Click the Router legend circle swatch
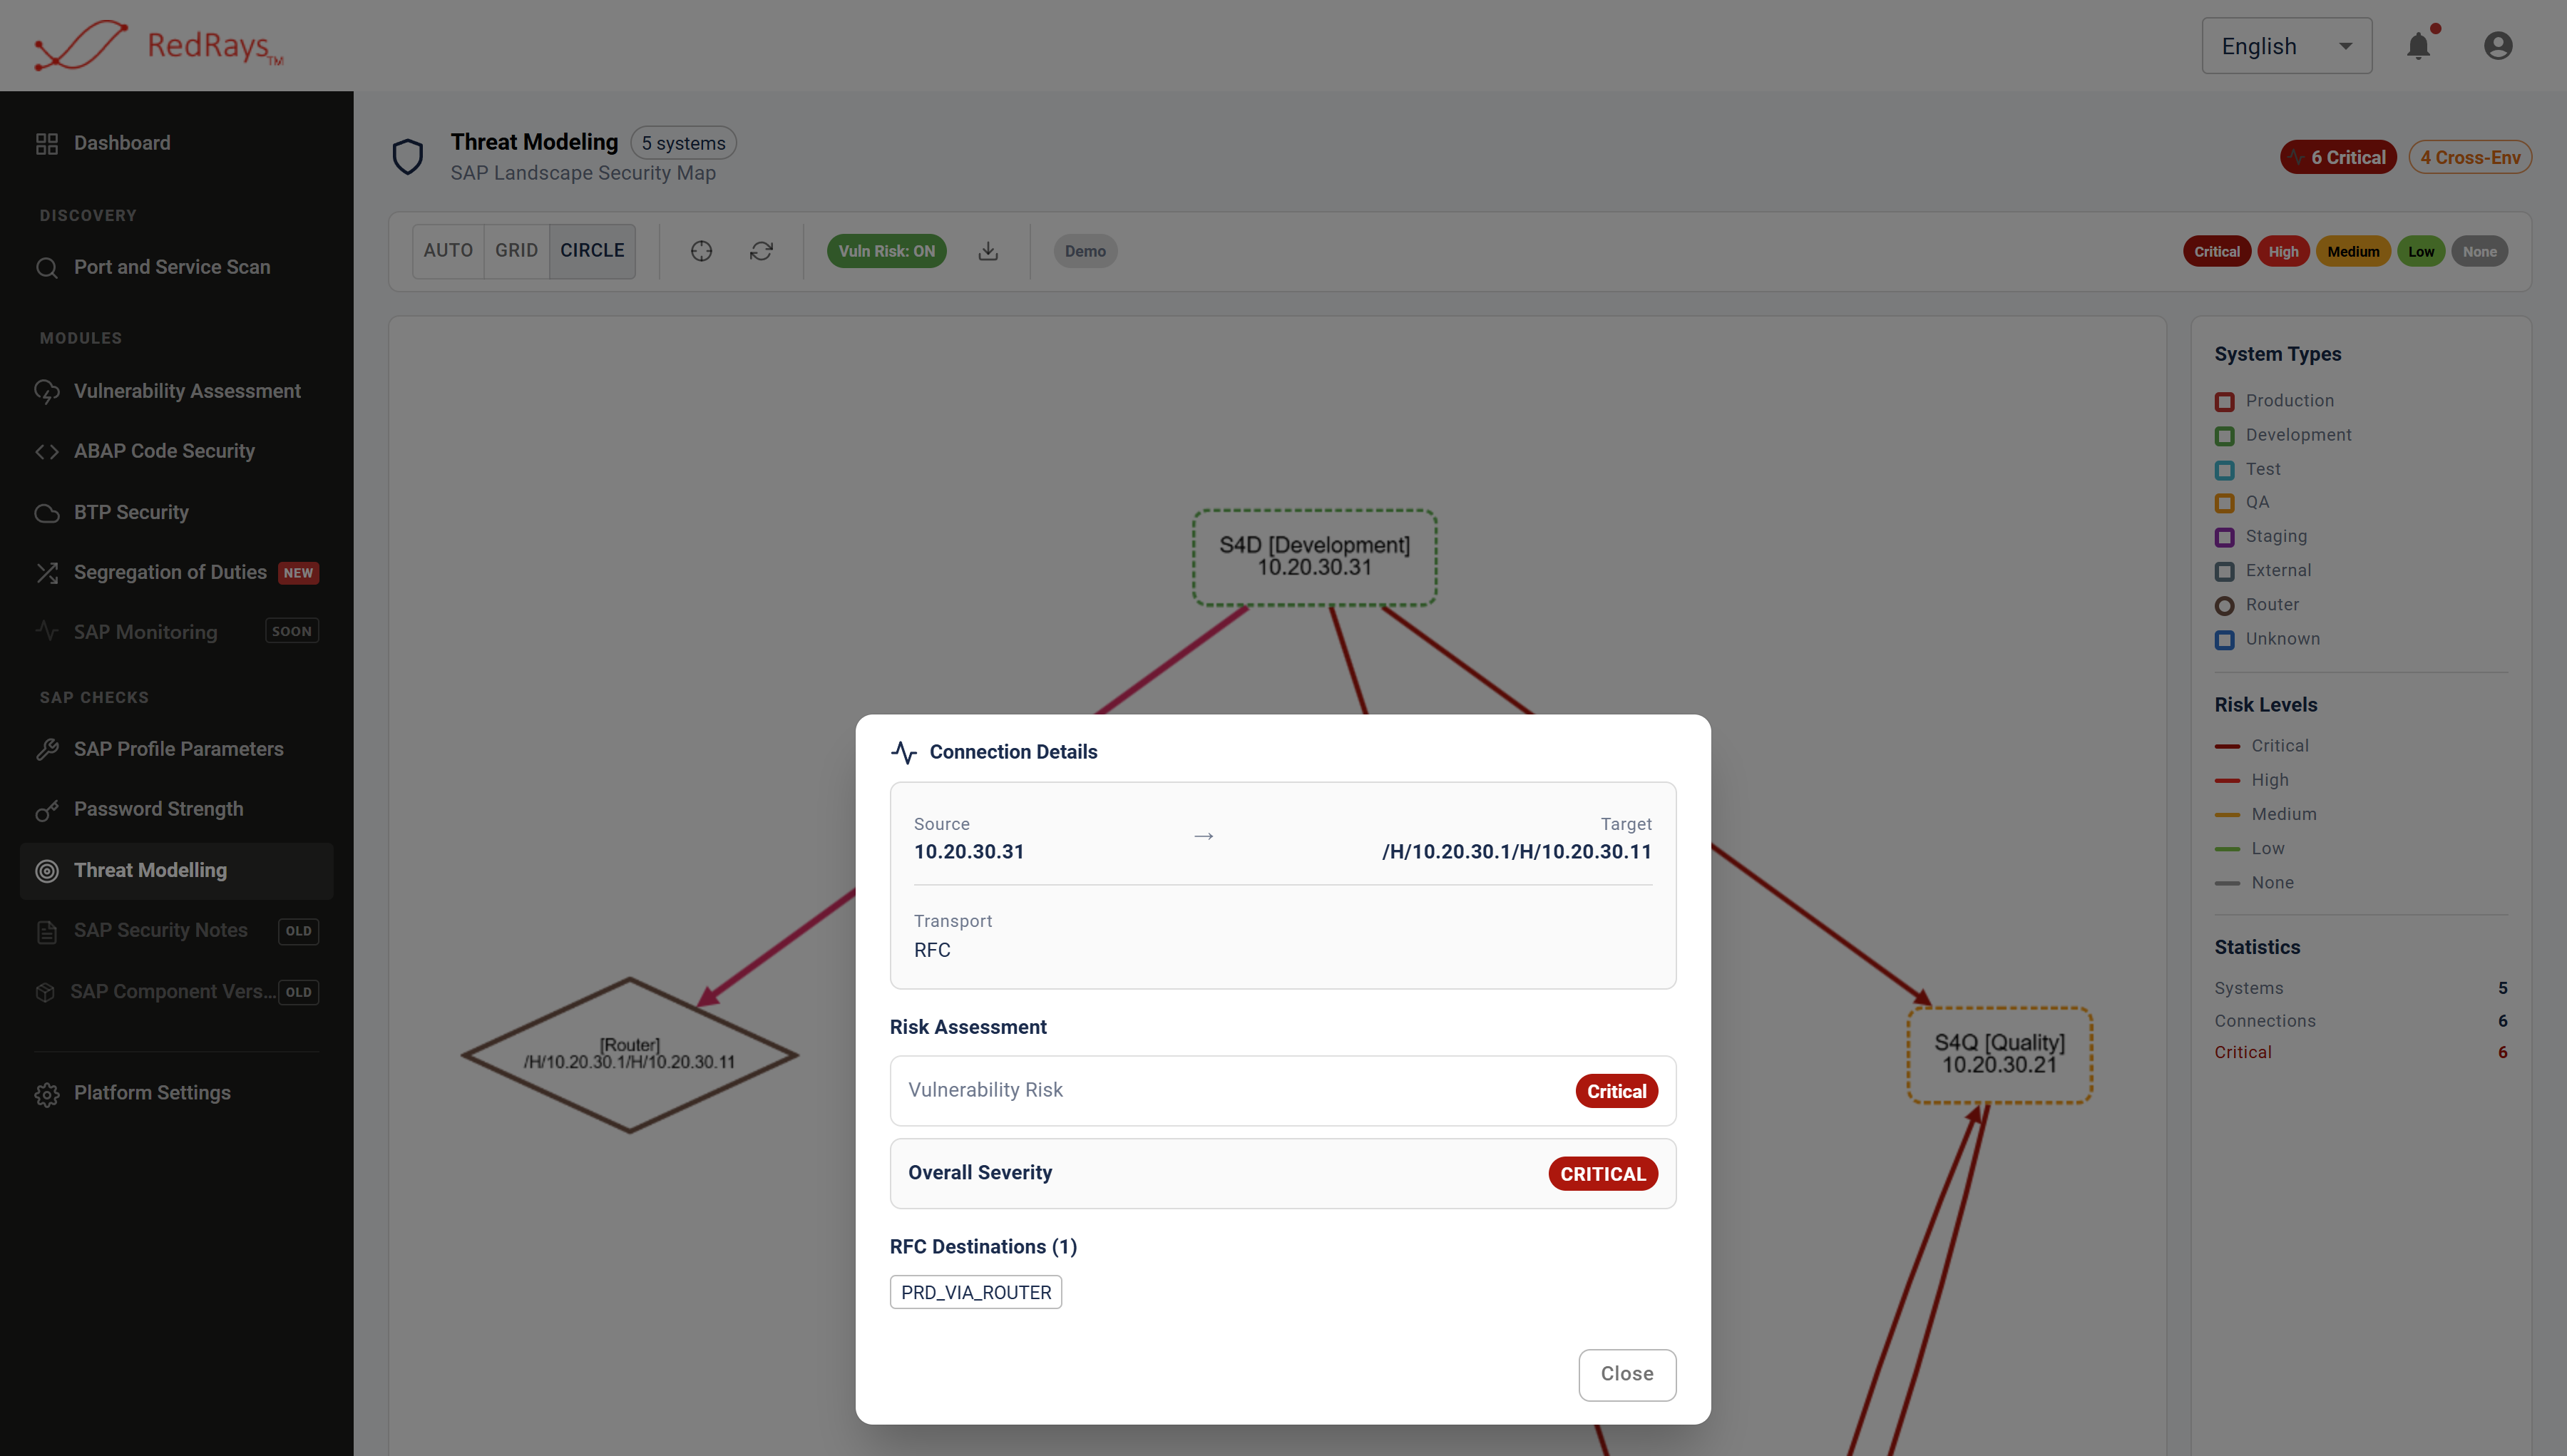 (x=2225, y=606)
